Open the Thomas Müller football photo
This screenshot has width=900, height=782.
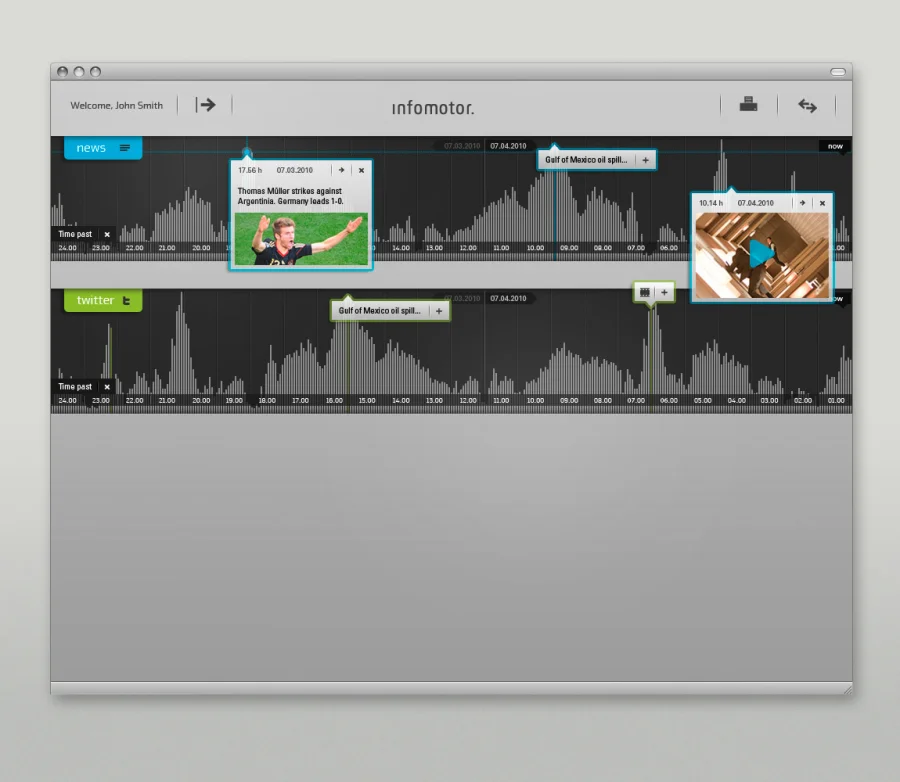301,239
